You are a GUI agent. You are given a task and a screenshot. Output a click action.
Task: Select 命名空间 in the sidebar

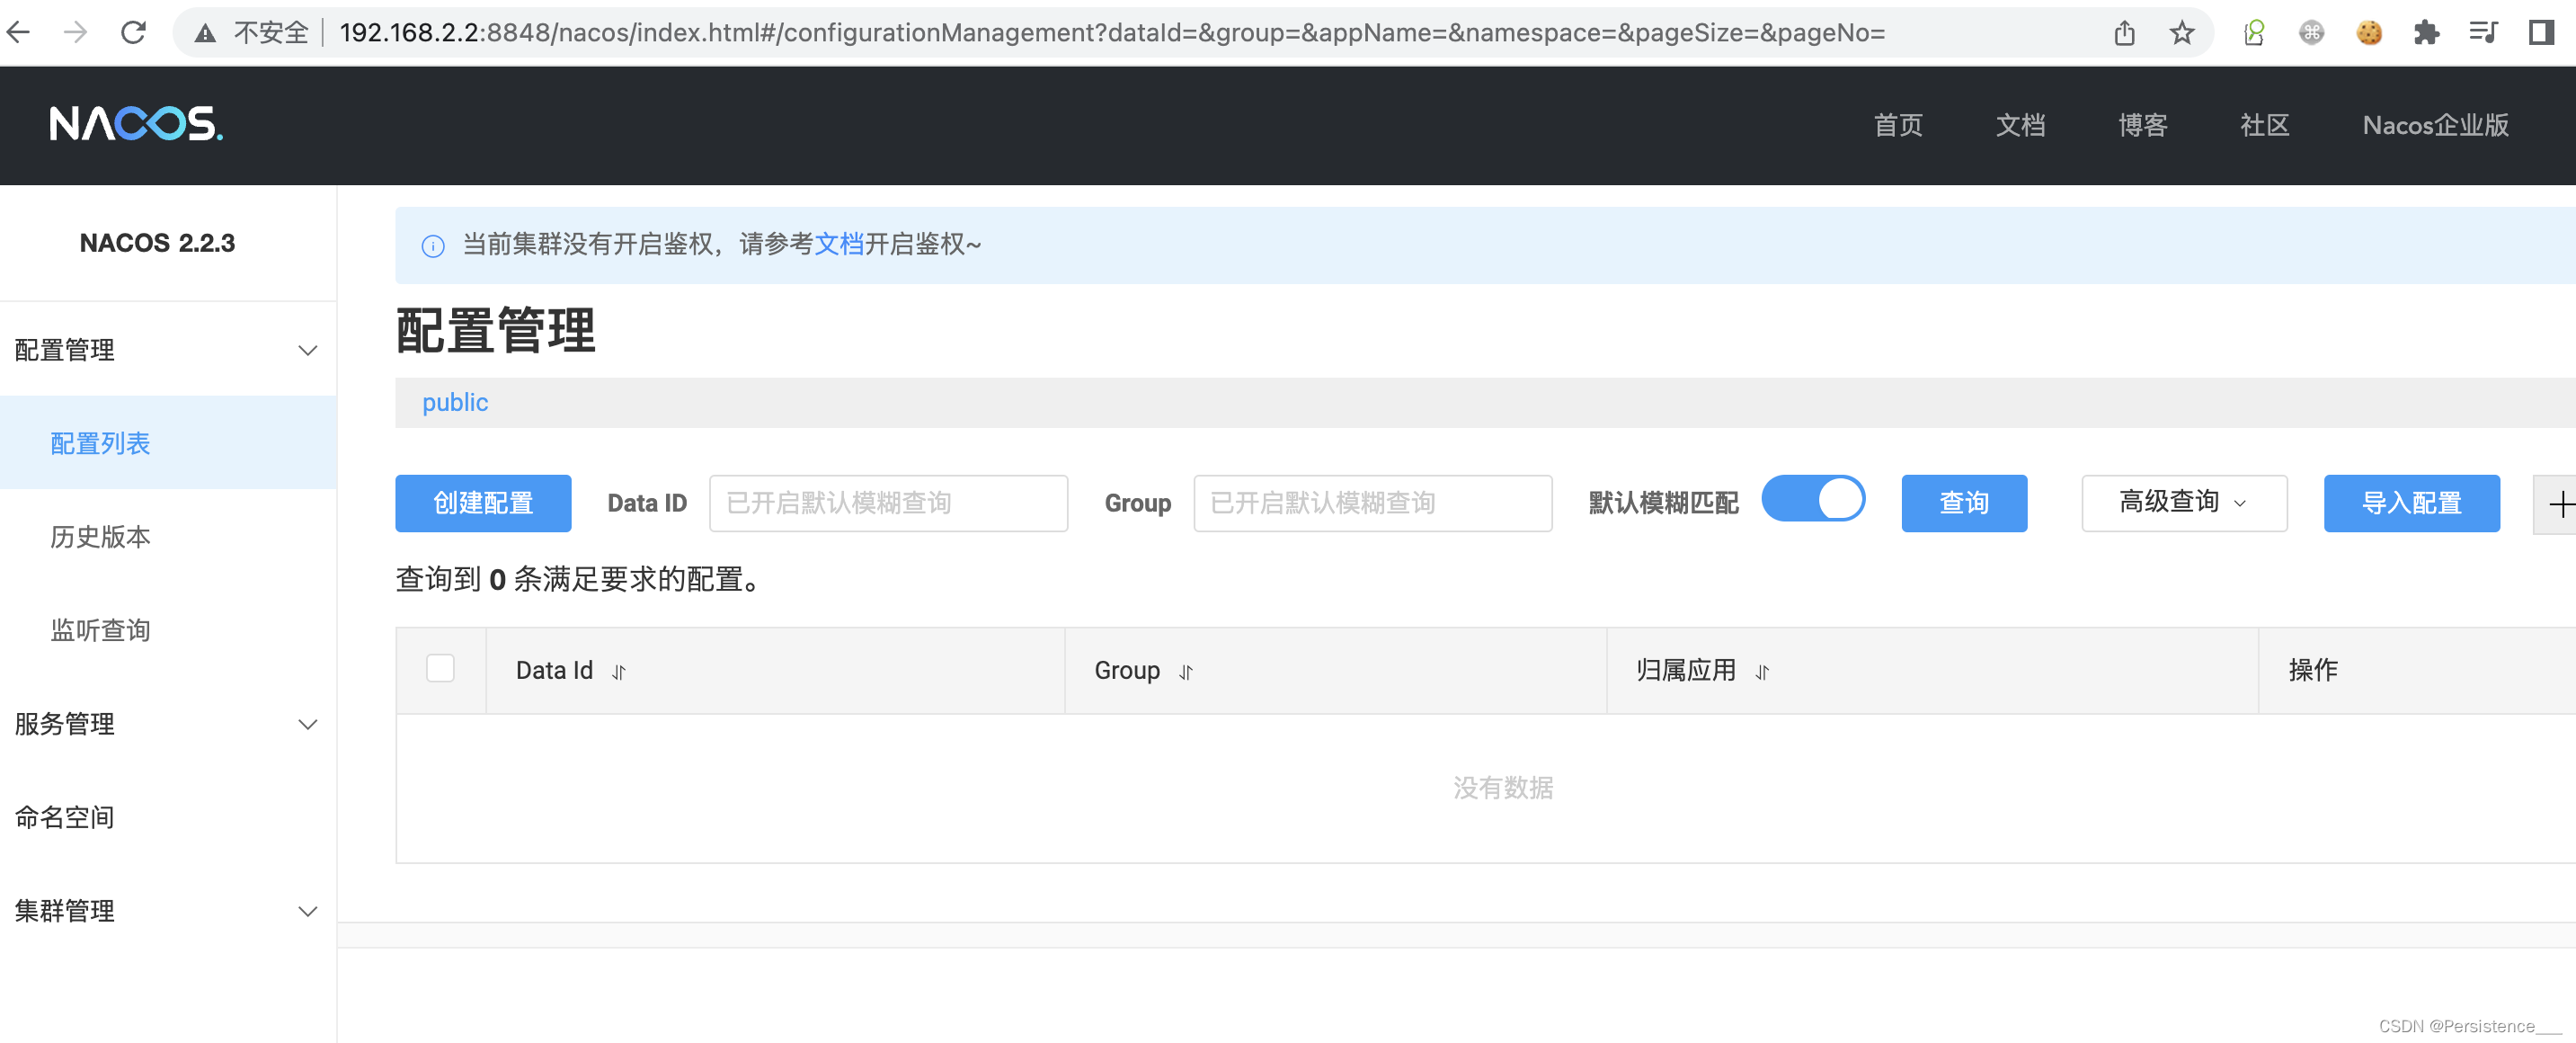coord(65,817)
